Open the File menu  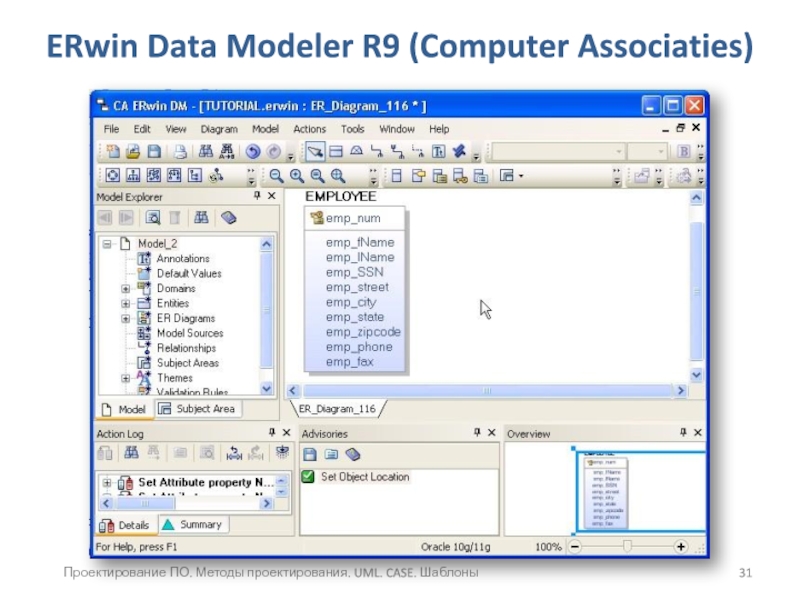click(x=111, y=129)
